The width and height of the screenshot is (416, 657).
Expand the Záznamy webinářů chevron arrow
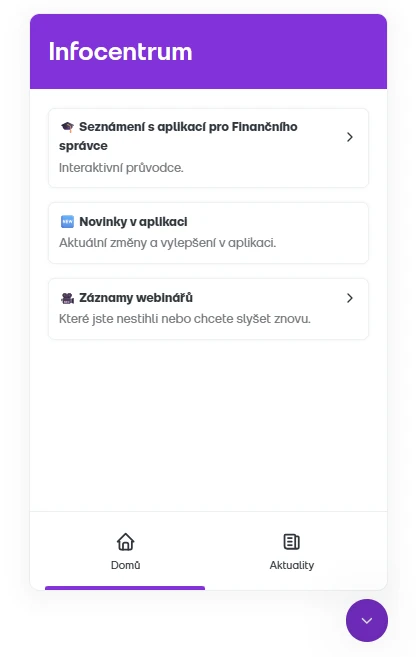[x=350, y=298]
